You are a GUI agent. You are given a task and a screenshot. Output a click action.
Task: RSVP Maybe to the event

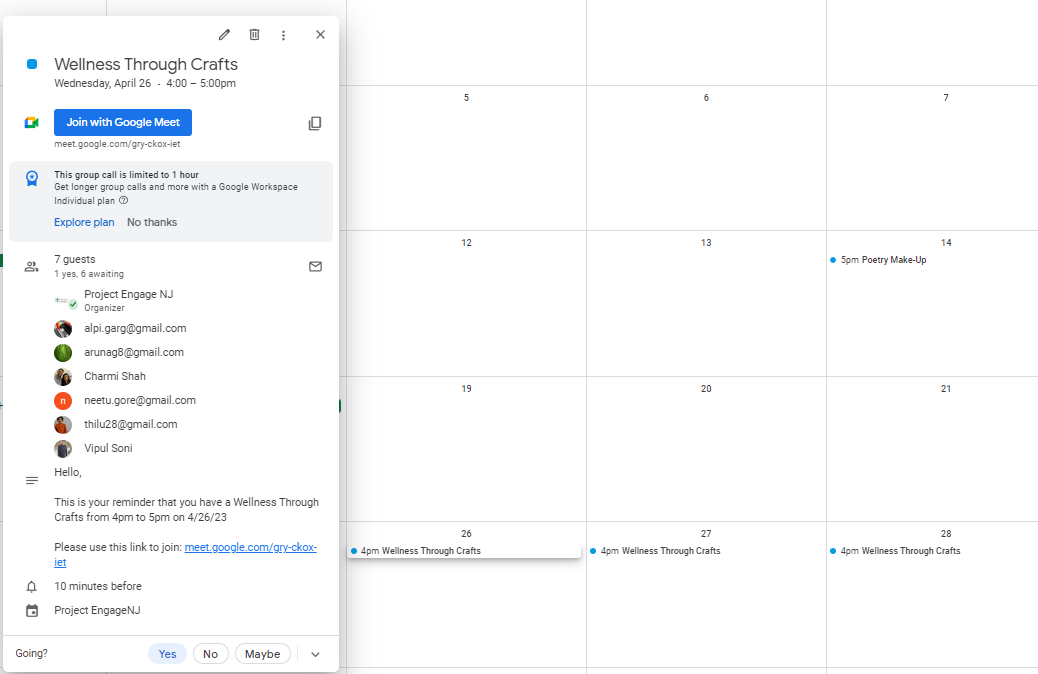click(263, 653)
